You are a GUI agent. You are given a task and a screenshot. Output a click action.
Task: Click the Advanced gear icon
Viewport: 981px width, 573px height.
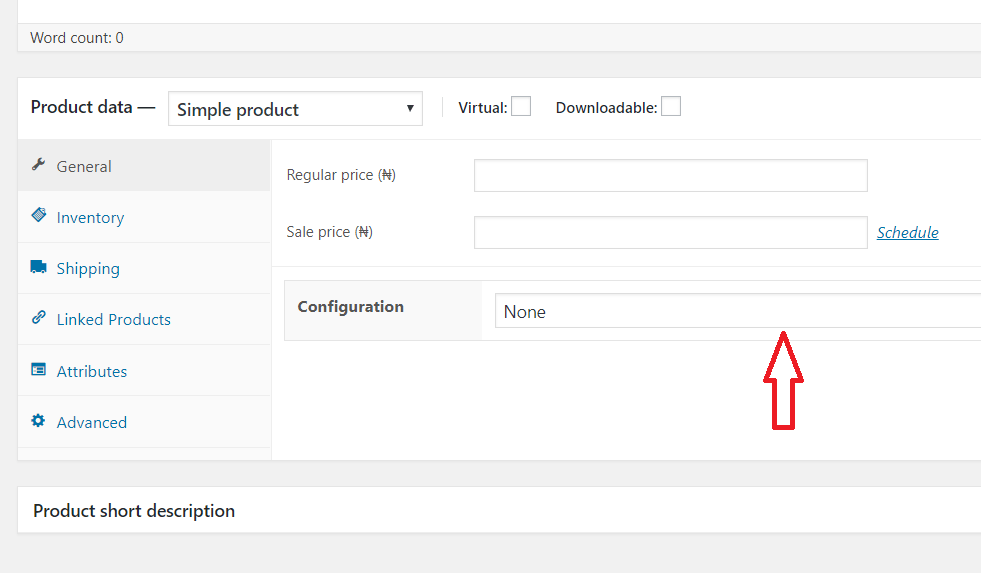click(38, 420)
